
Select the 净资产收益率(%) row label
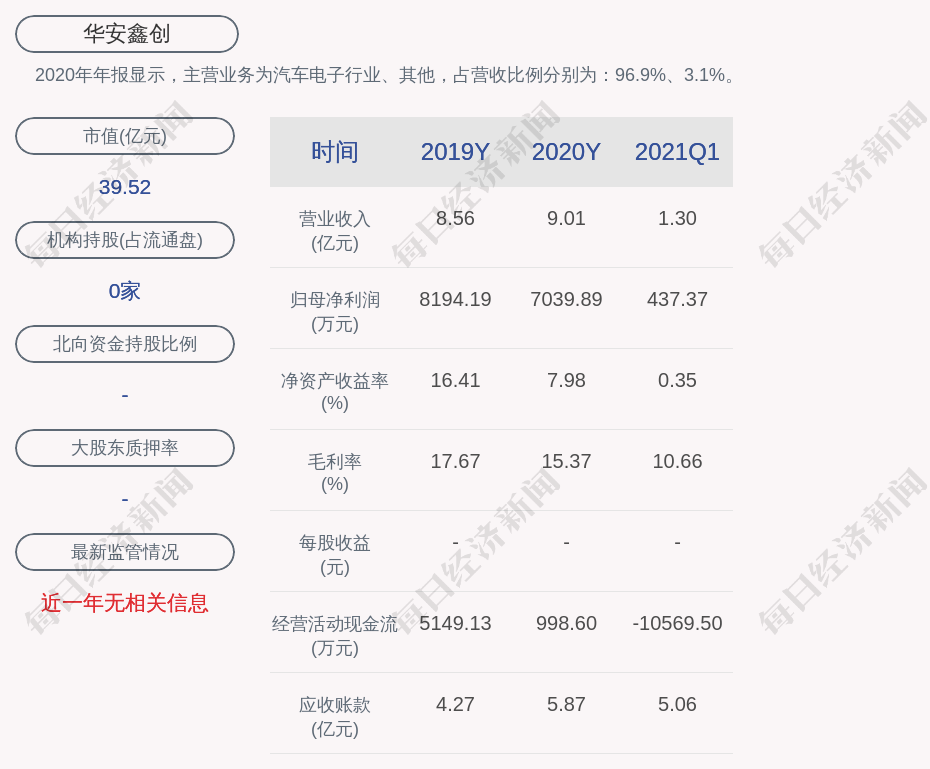coord(335,392)
